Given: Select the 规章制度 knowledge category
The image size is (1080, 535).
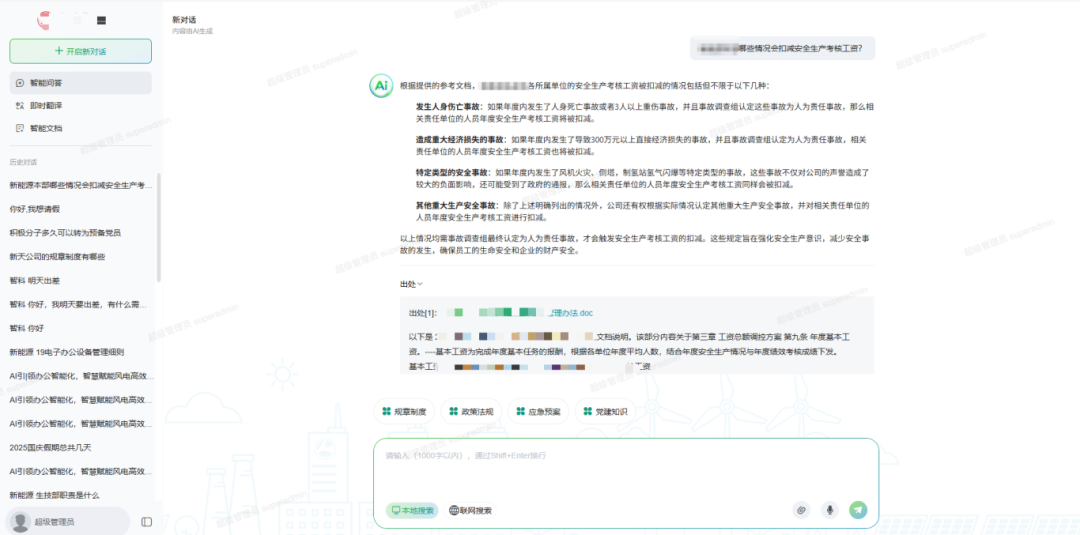Looking at the screenshot, I should [x=403, y=411].
